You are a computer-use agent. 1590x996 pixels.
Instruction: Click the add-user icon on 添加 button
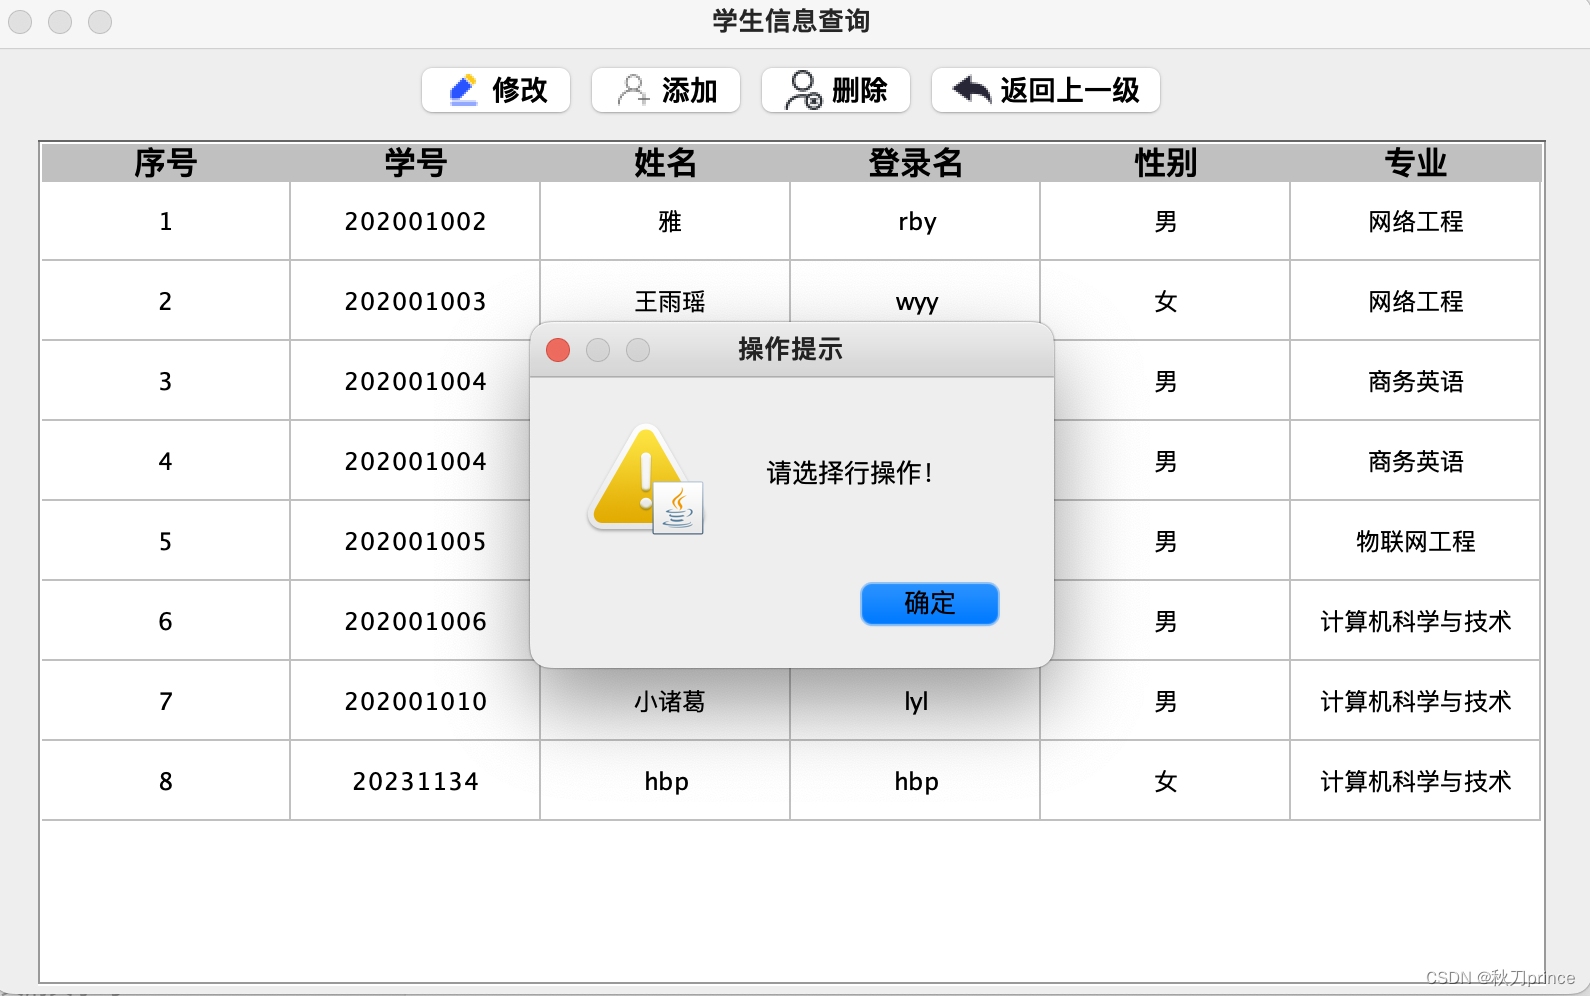[633, 90]
